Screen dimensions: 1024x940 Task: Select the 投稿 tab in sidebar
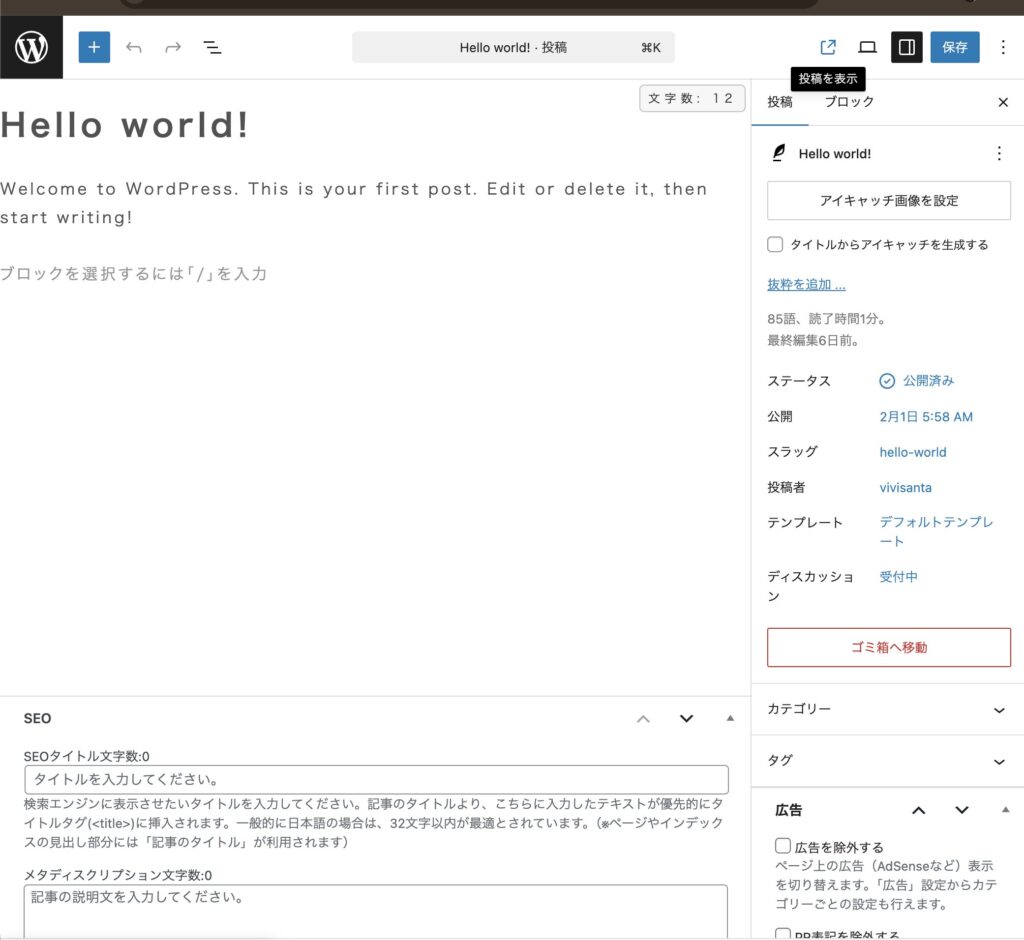pyautogui.click(x=780, y=102)
